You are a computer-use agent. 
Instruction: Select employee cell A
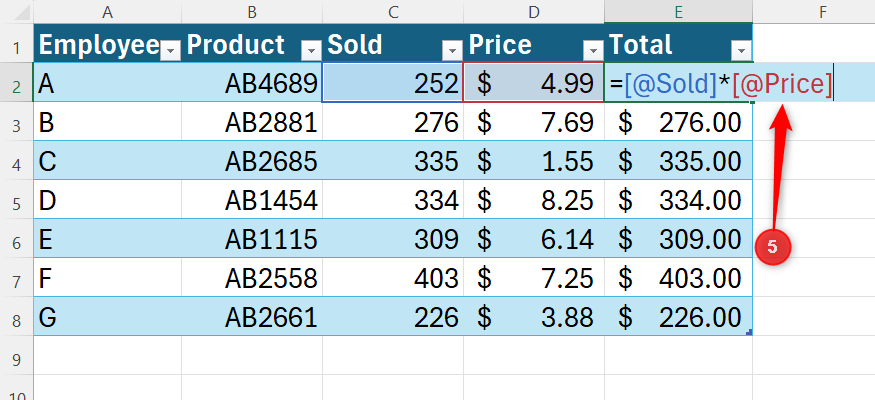coord(108,82)
